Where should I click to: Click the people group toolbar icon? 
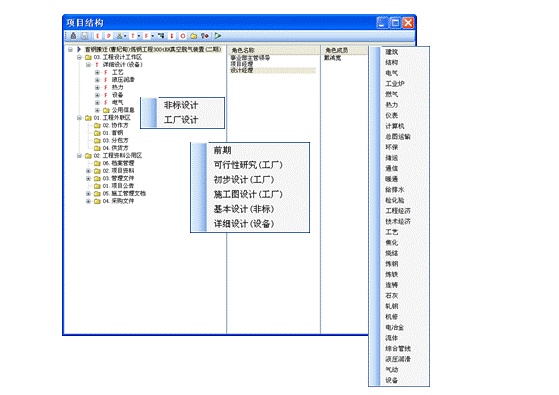point(119,36)
